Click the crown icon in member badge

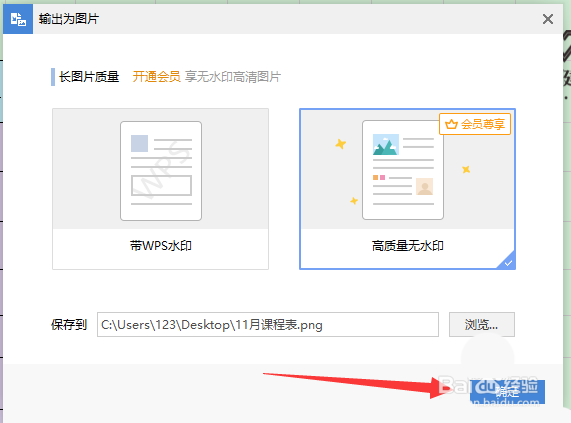click(x=451, y=124)
